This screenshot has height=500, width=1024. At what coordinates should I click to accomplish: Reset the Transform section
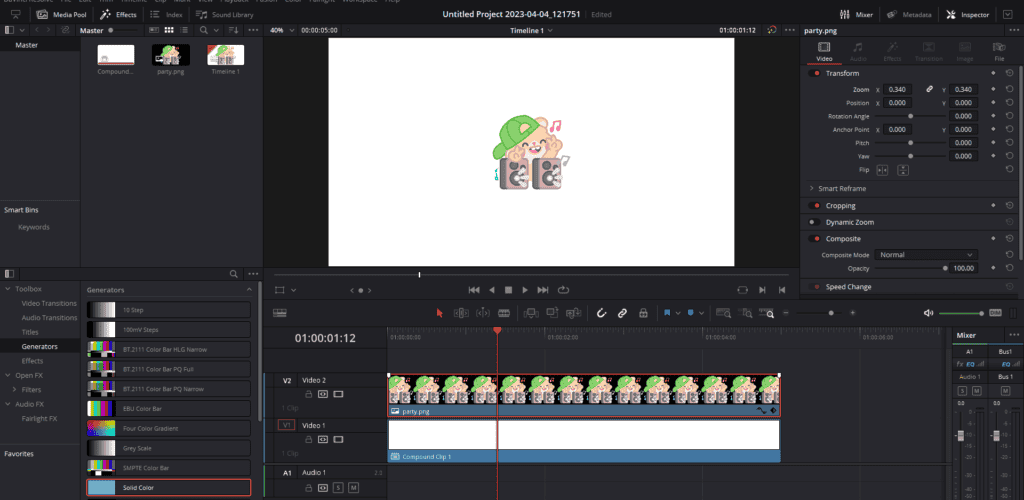(1009, 73)
